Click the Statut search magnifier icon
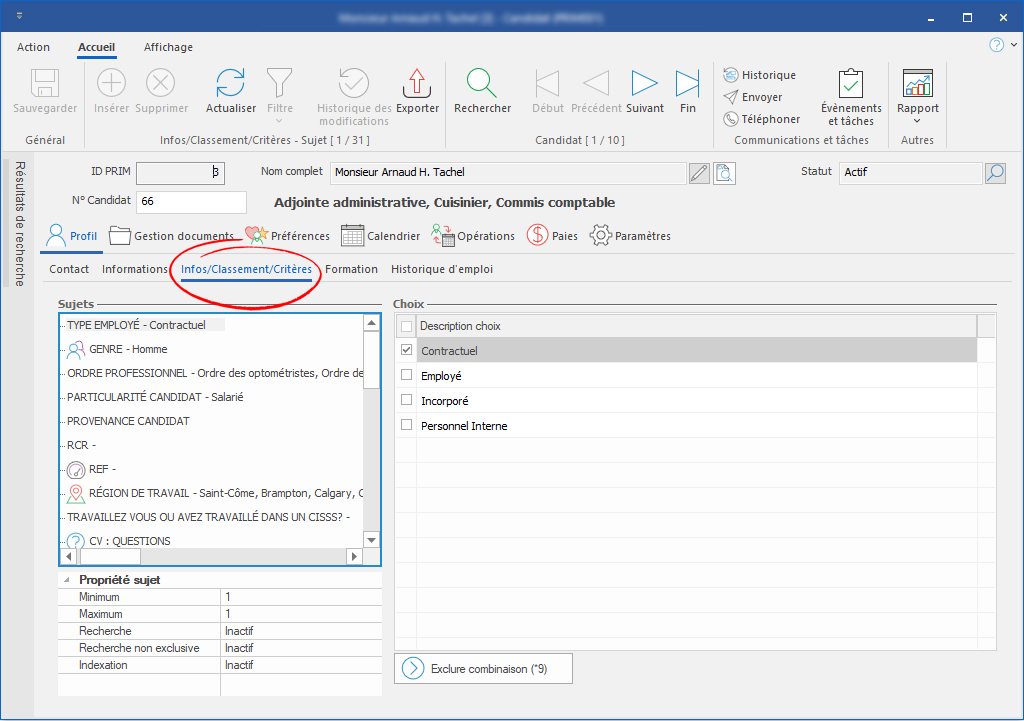Image resolution: width=1024 pixels, height=721 pixels. (x=995, y=173)
